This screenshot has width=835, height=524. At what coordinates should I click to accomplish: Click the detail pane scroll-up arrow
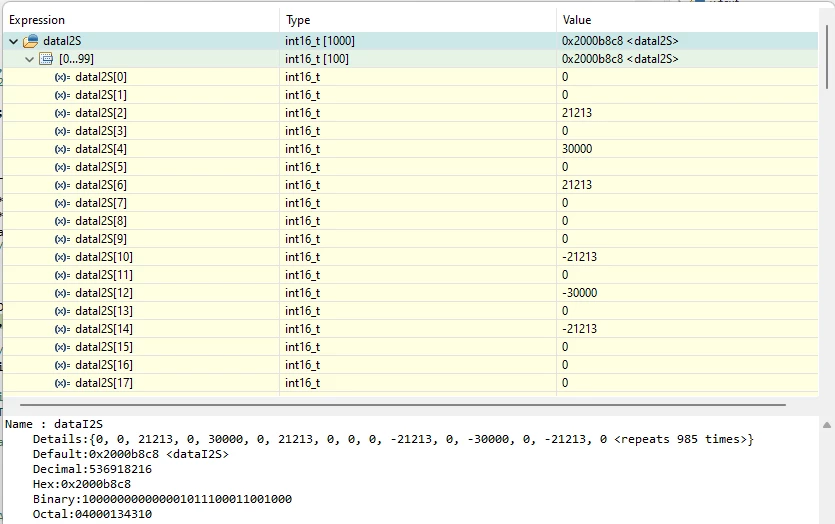tap(826, 425)
